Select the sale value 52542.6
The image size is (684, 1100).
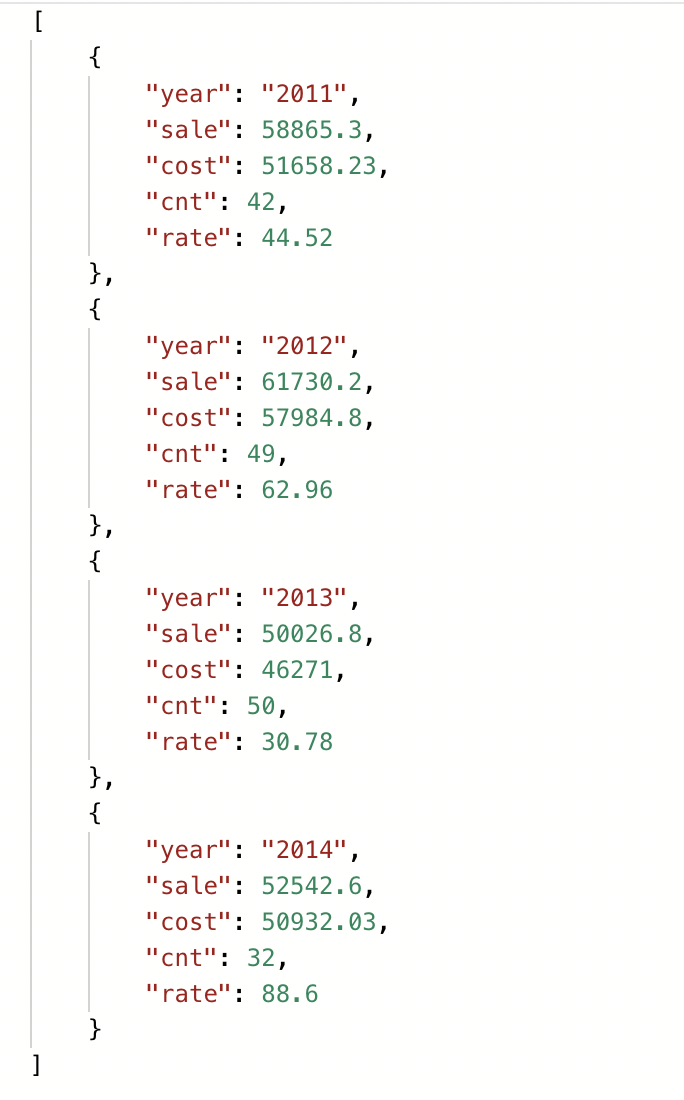(x=311, y=885)
